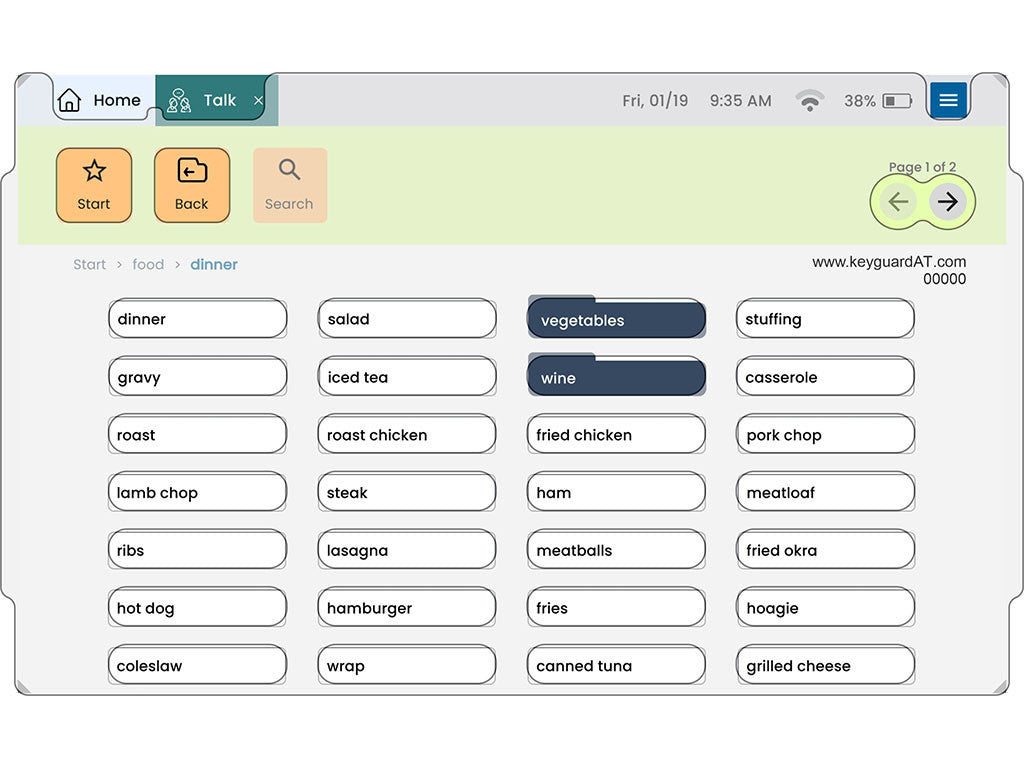Screen dimensions: 1024x768
Task: Tap the battery indicator icon
Action: [x=897, y=100]
